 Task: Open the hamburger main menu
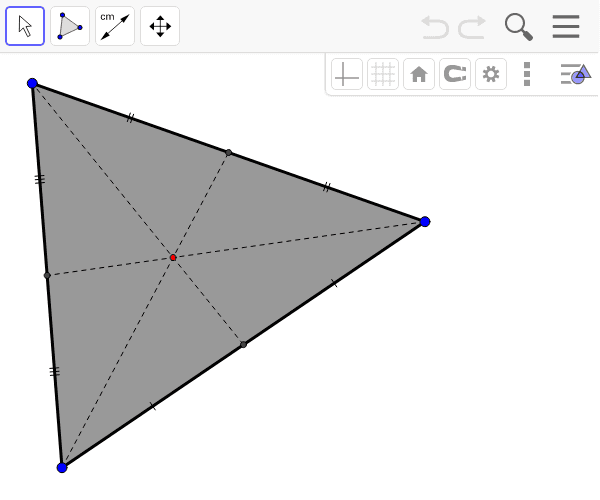(x=566, y=26)
